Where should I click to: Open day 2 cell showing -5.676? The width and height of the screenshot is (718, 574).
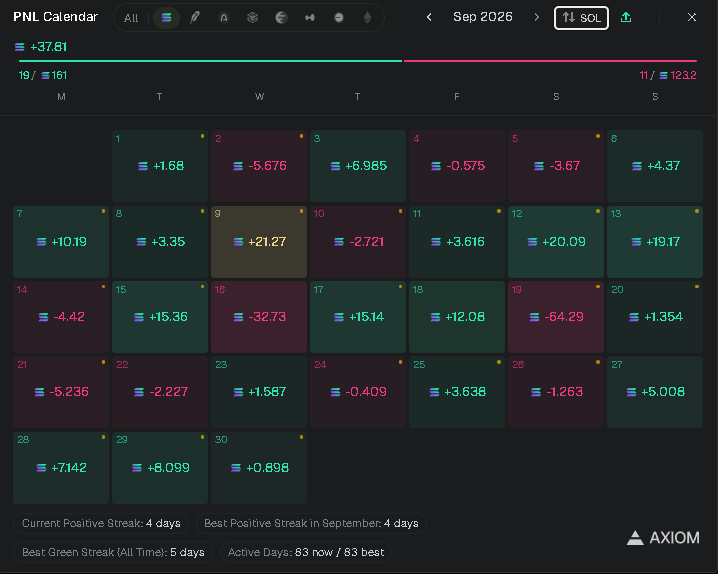point(259,166)
